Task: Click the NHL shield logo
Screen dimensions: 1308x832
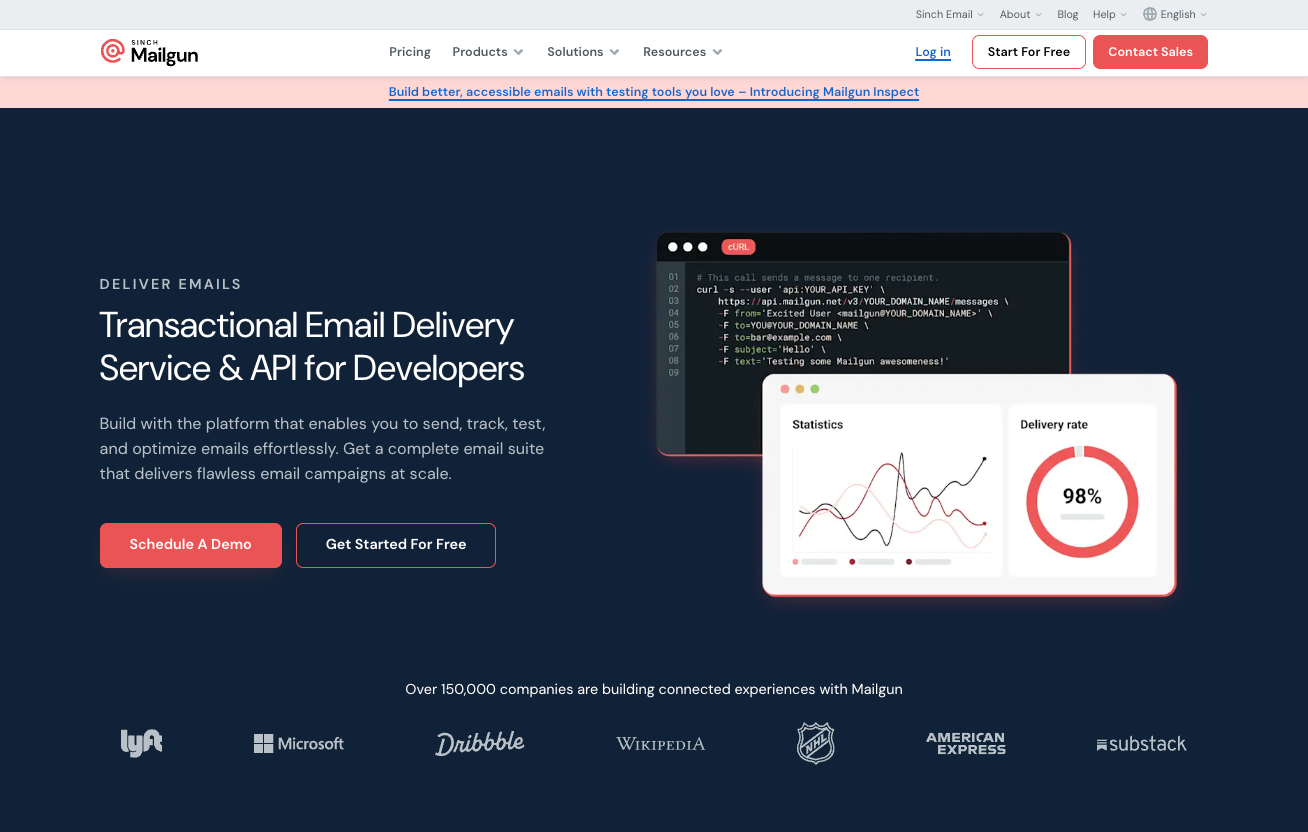Action: pyautogui.click(x=815, y=742)
